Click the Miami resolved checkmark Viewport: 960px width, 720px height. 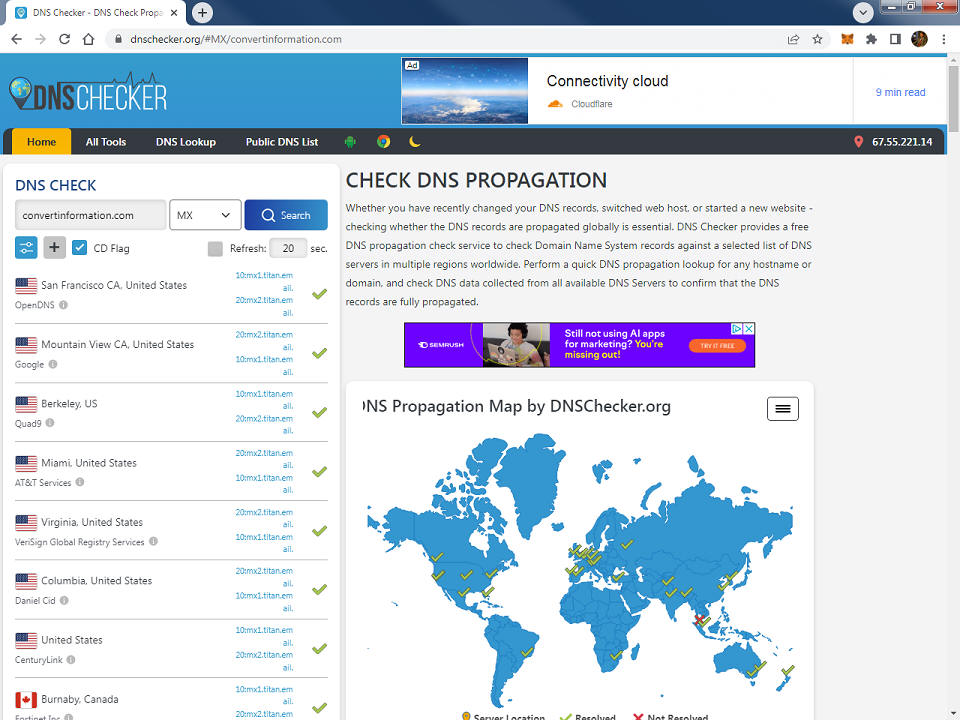pos(319,471)
